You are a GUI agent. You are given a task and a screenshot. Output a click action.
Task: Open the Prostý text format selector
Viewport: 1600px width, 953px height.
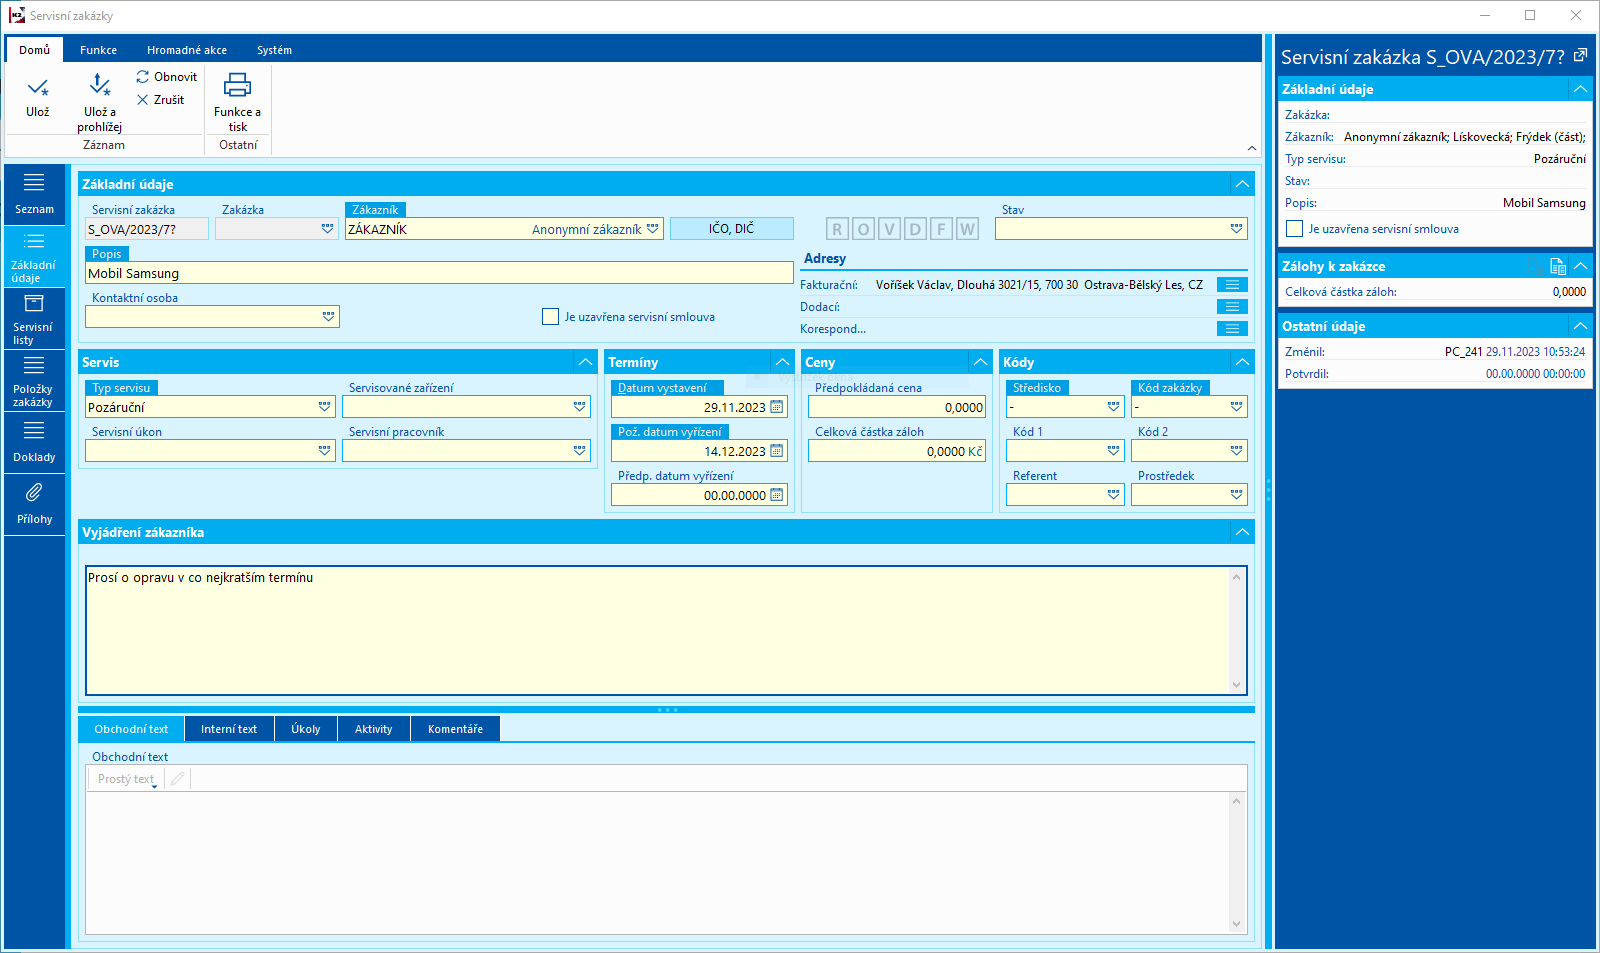[x=127, y=779]
